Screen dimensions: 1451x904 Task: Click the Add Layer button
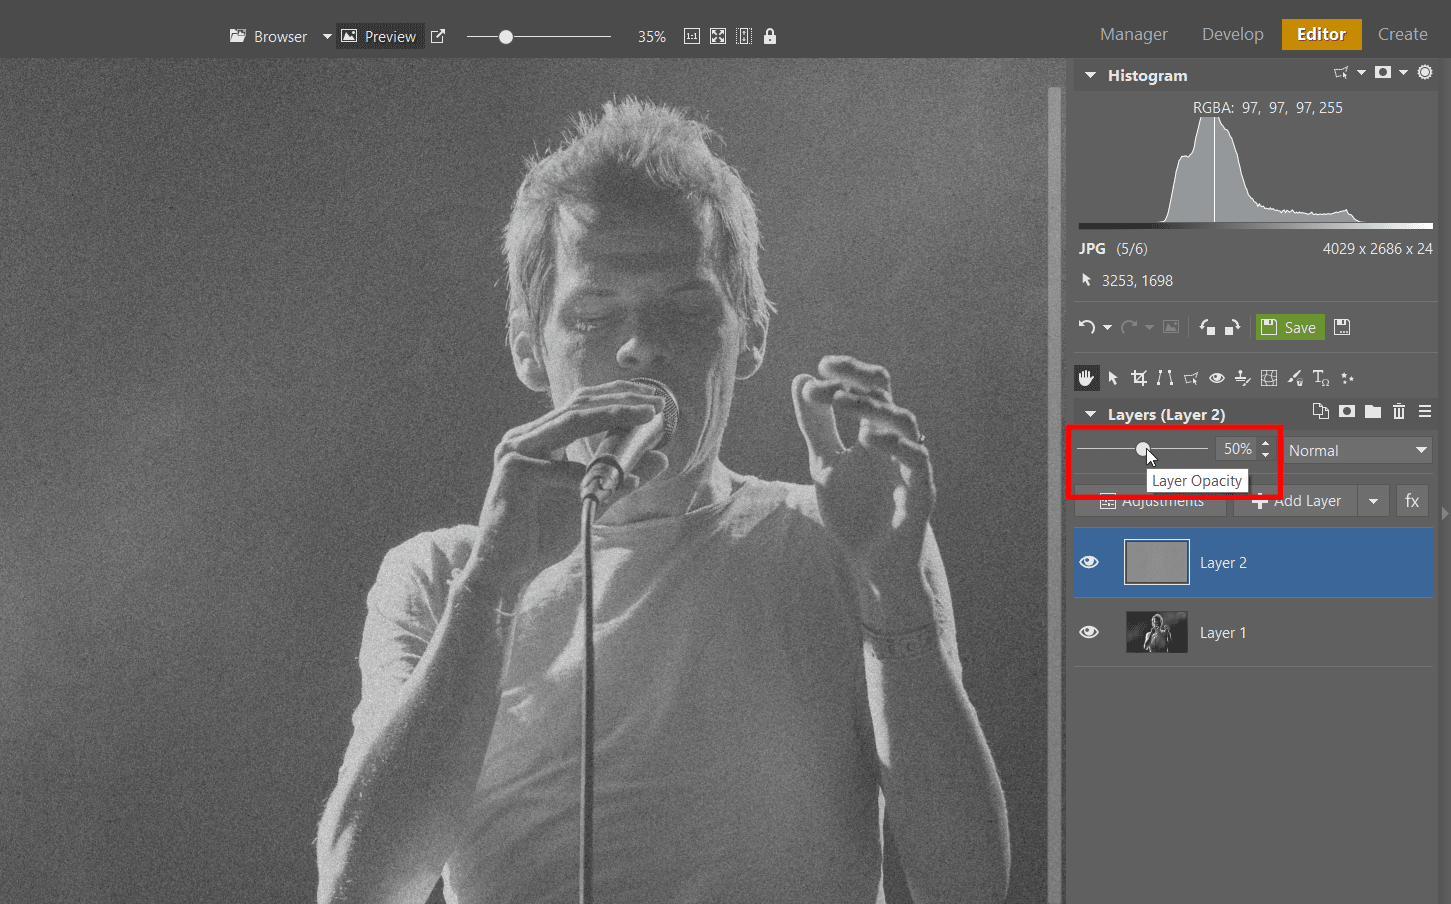[1296, 501]
